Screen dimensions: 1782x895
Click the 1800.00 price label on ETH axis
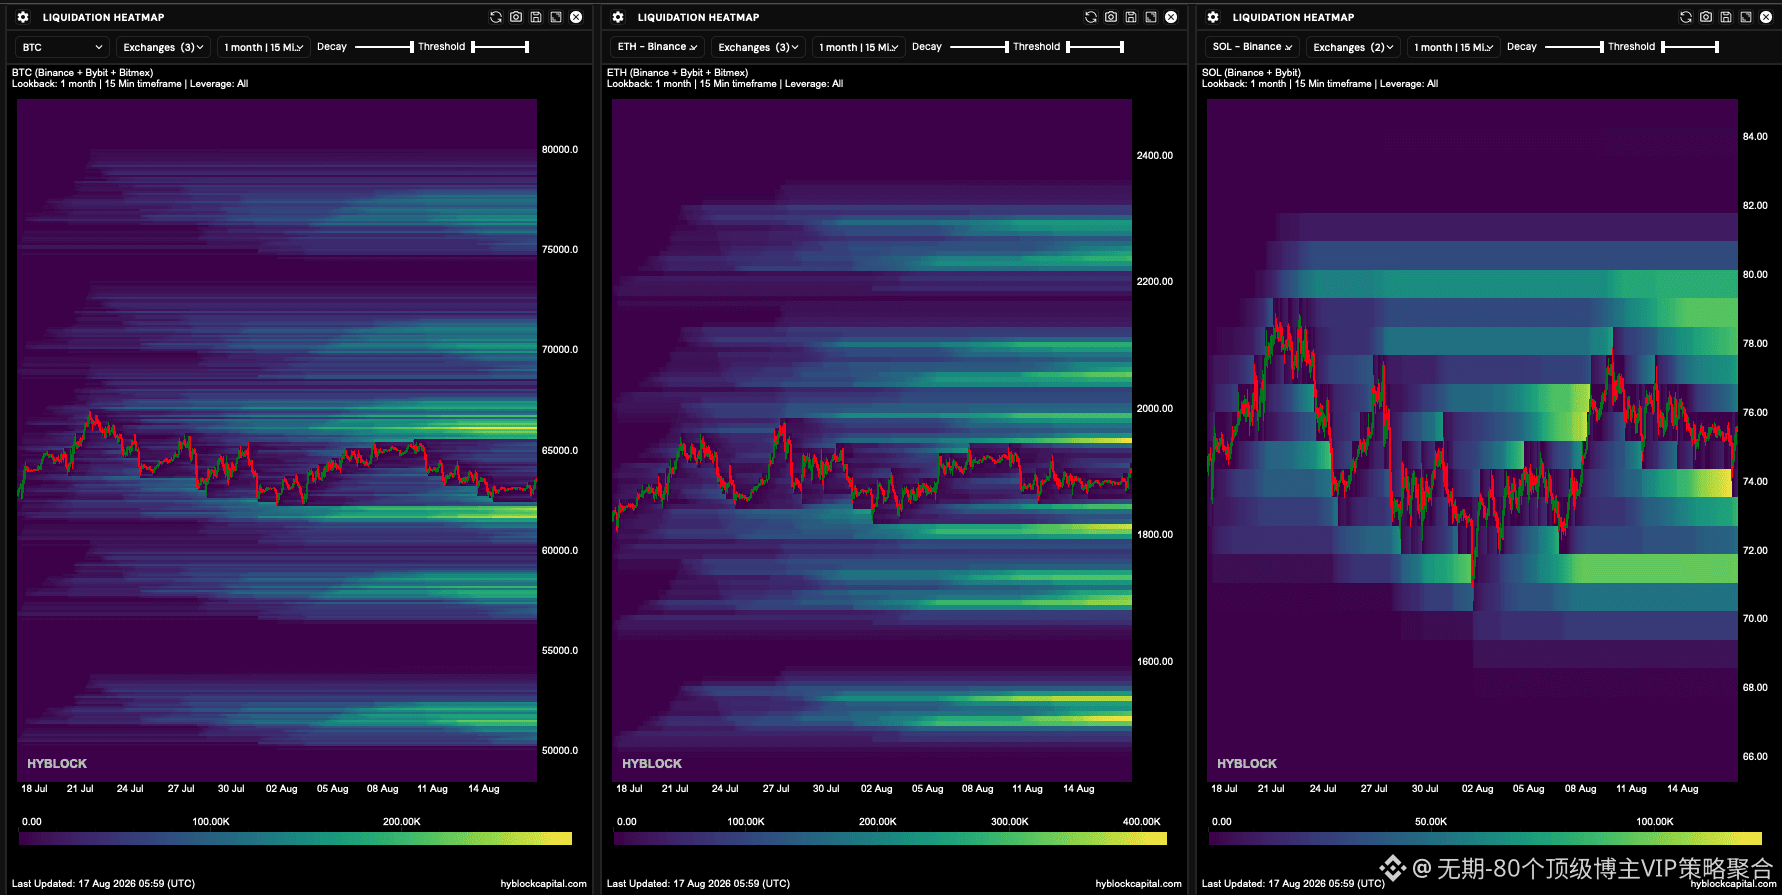coord(1155,535)
